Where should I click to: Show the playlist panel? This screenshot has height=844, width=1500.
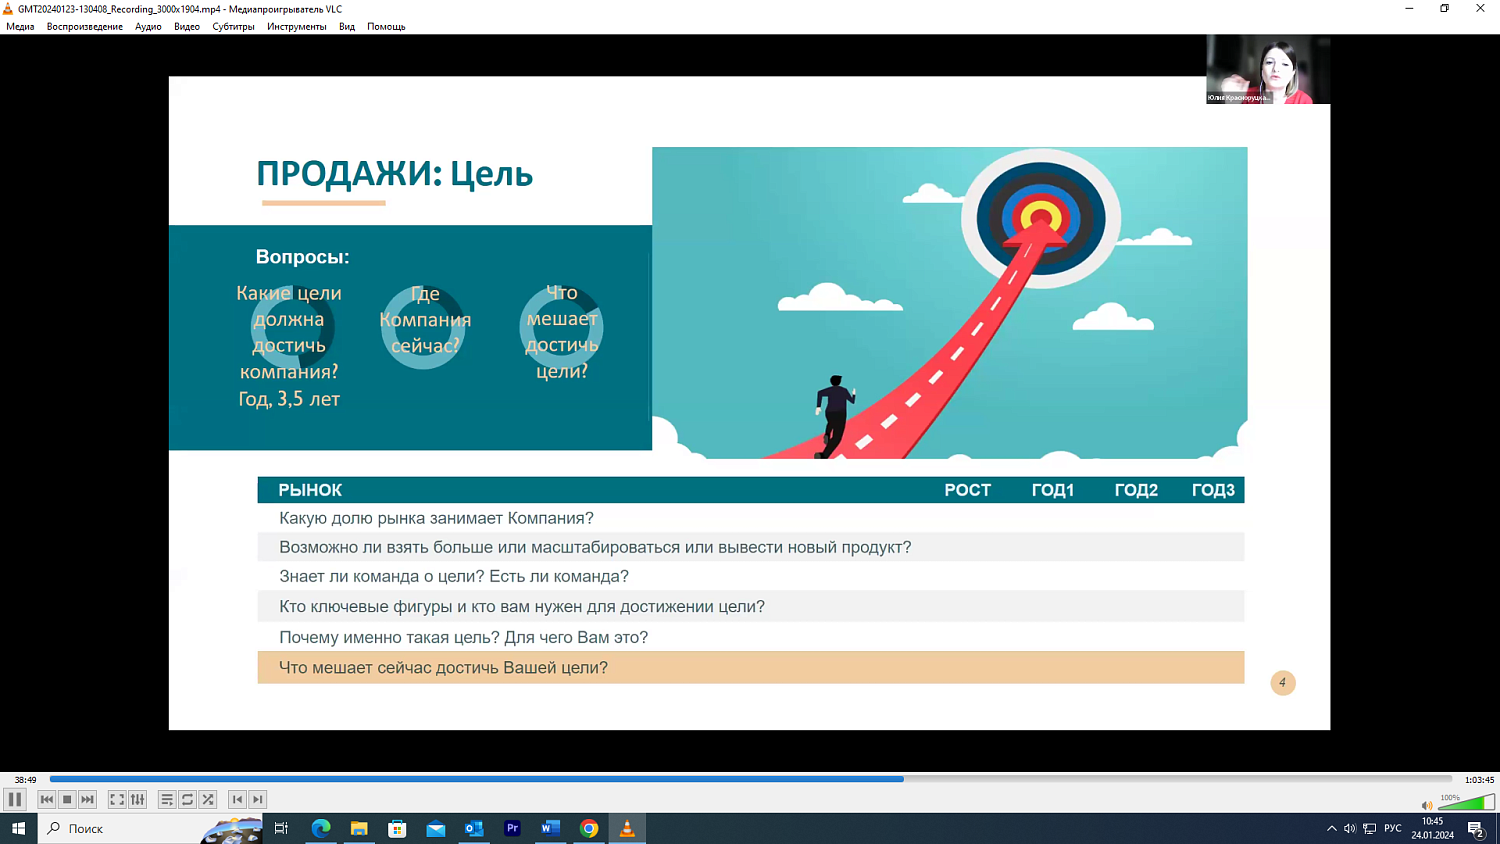pos(167,799)
